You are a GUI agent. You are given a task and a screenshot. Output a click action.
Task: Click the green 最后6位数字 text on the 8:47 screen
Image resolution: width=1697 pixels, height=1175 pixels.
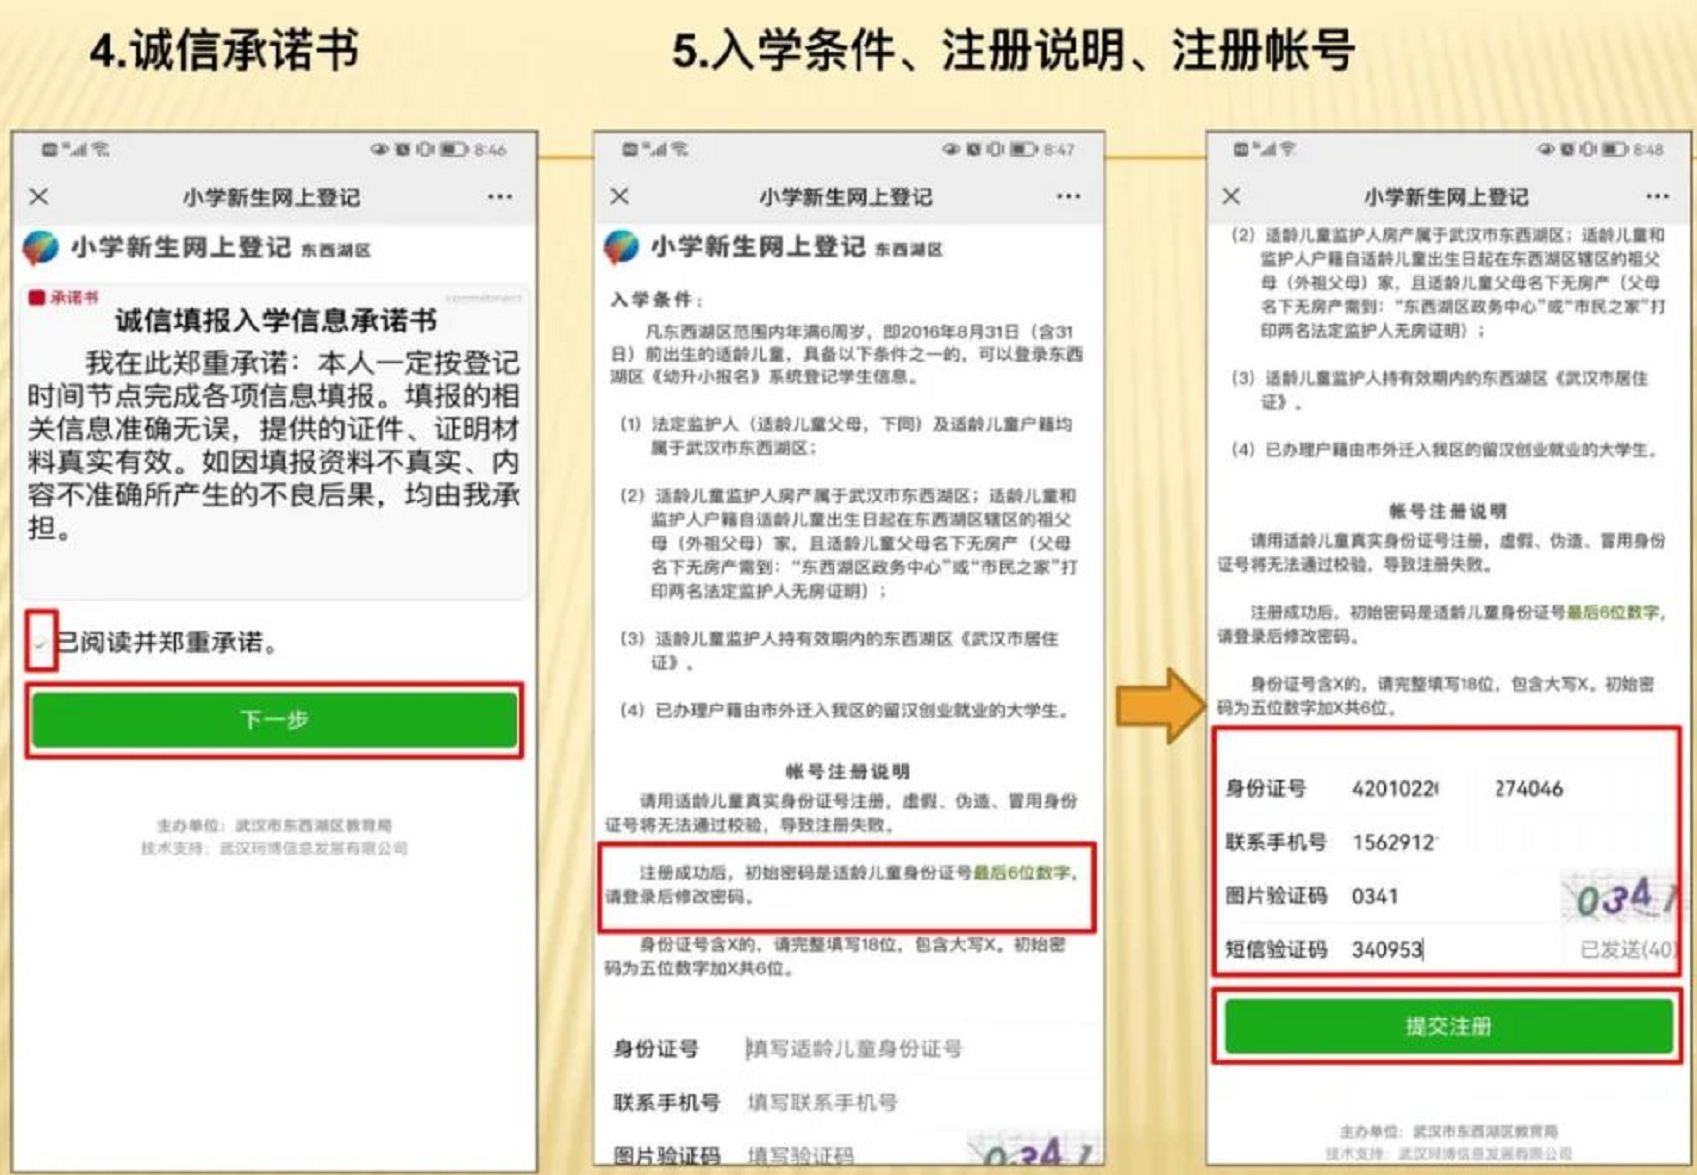1022,873
